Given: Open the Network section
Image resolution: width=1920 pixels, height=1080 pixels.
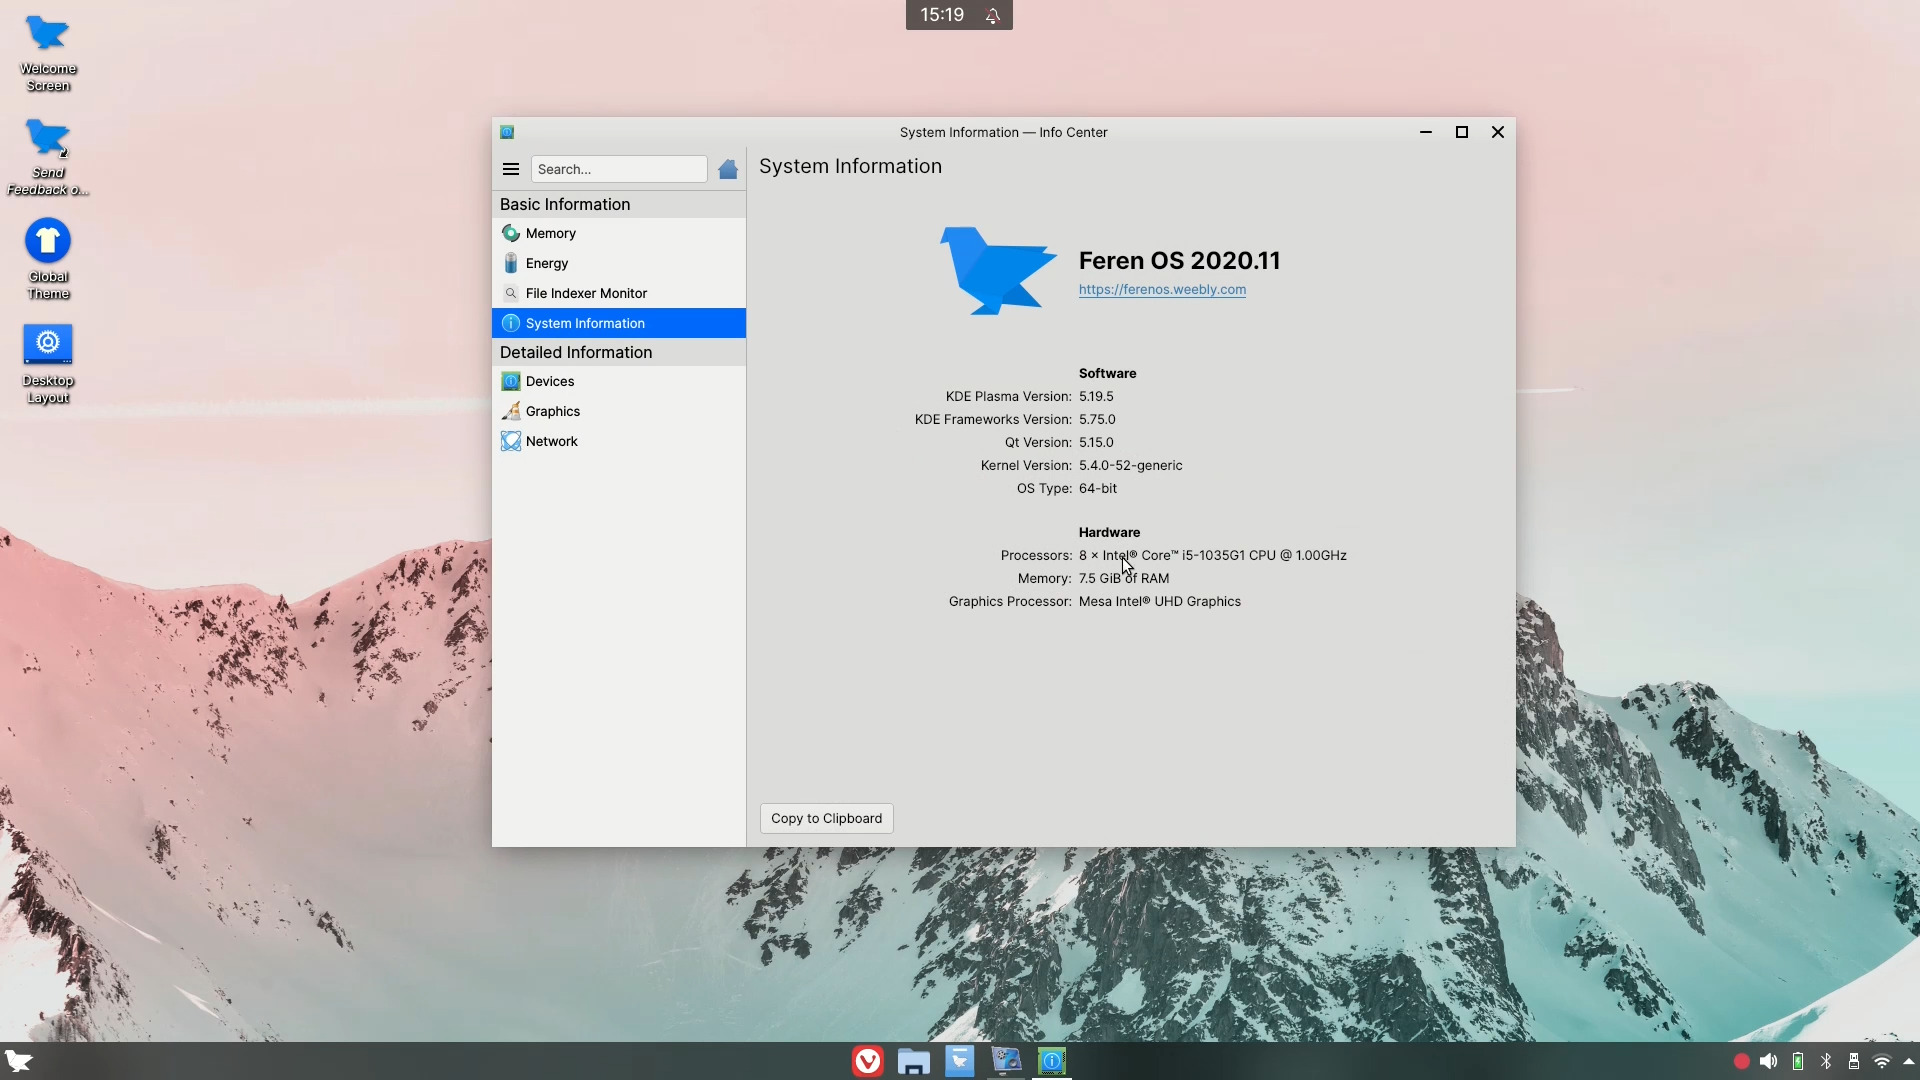Looking at the screenshot, I should [x=550, y=440].
